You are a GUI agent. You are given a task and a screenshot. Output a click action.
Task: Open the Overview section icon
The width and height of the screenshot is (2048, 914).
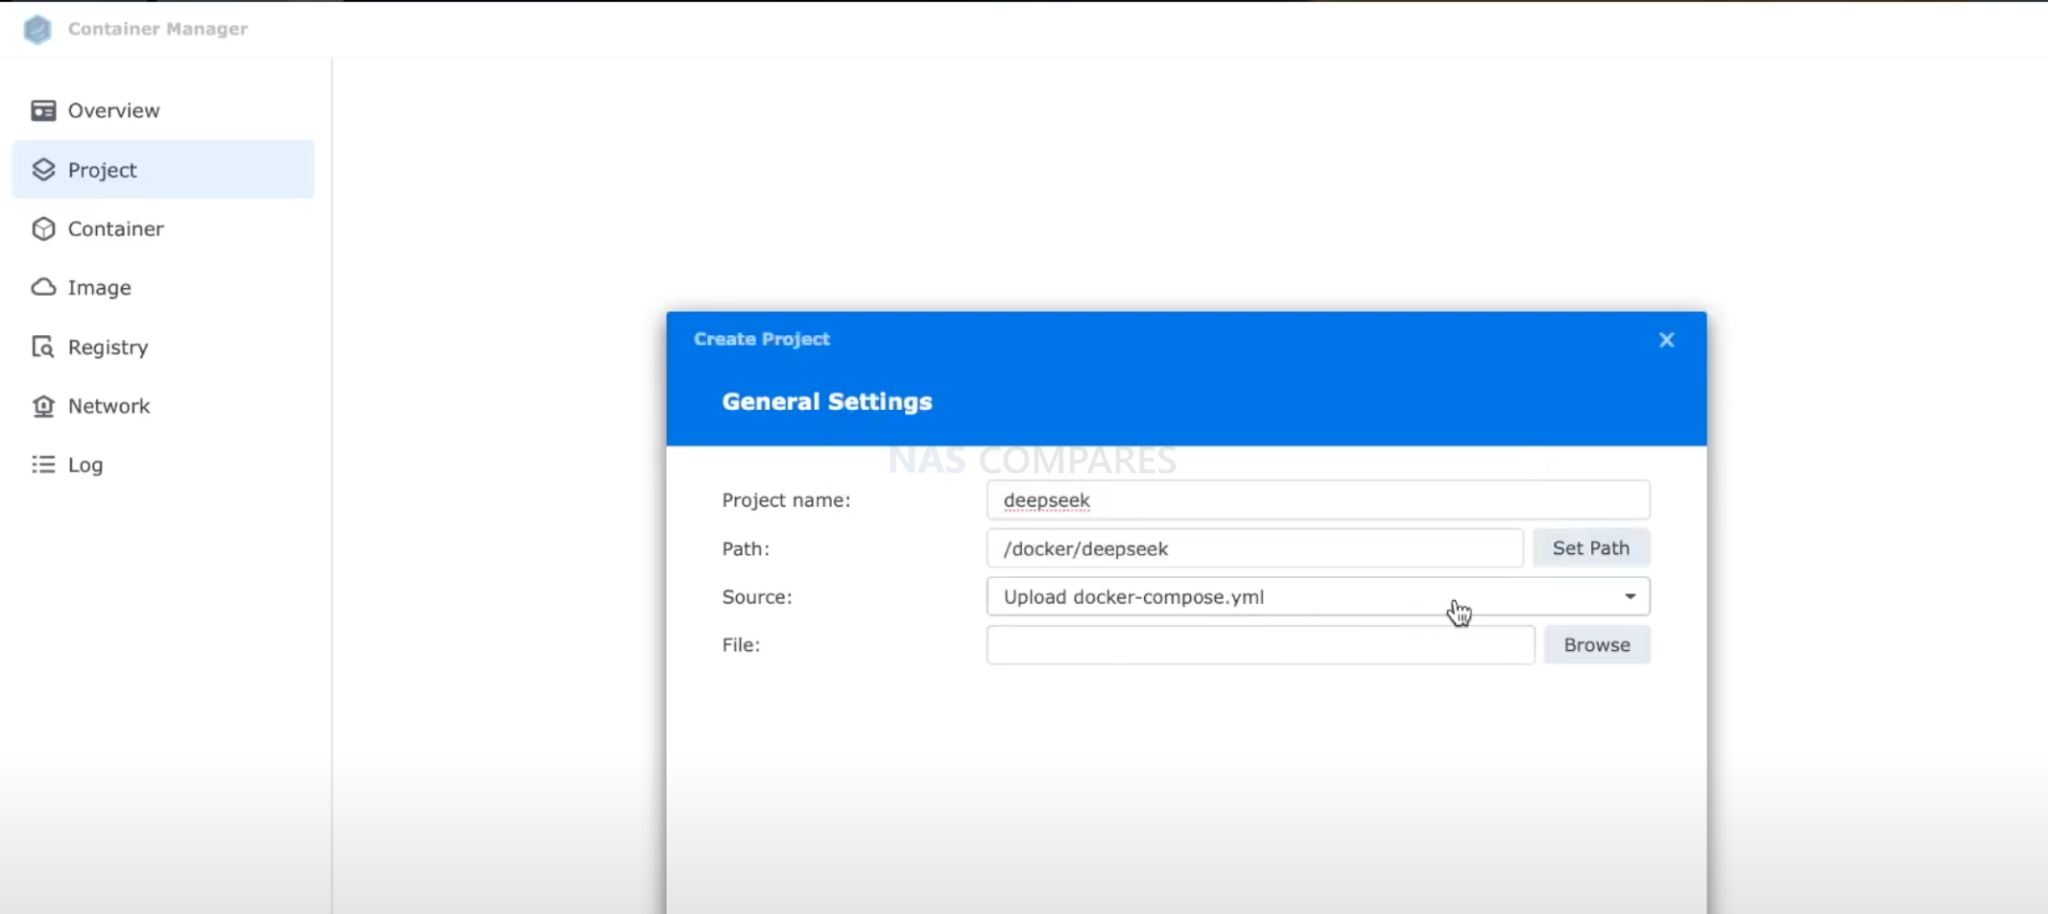click(x=42, y=110)
